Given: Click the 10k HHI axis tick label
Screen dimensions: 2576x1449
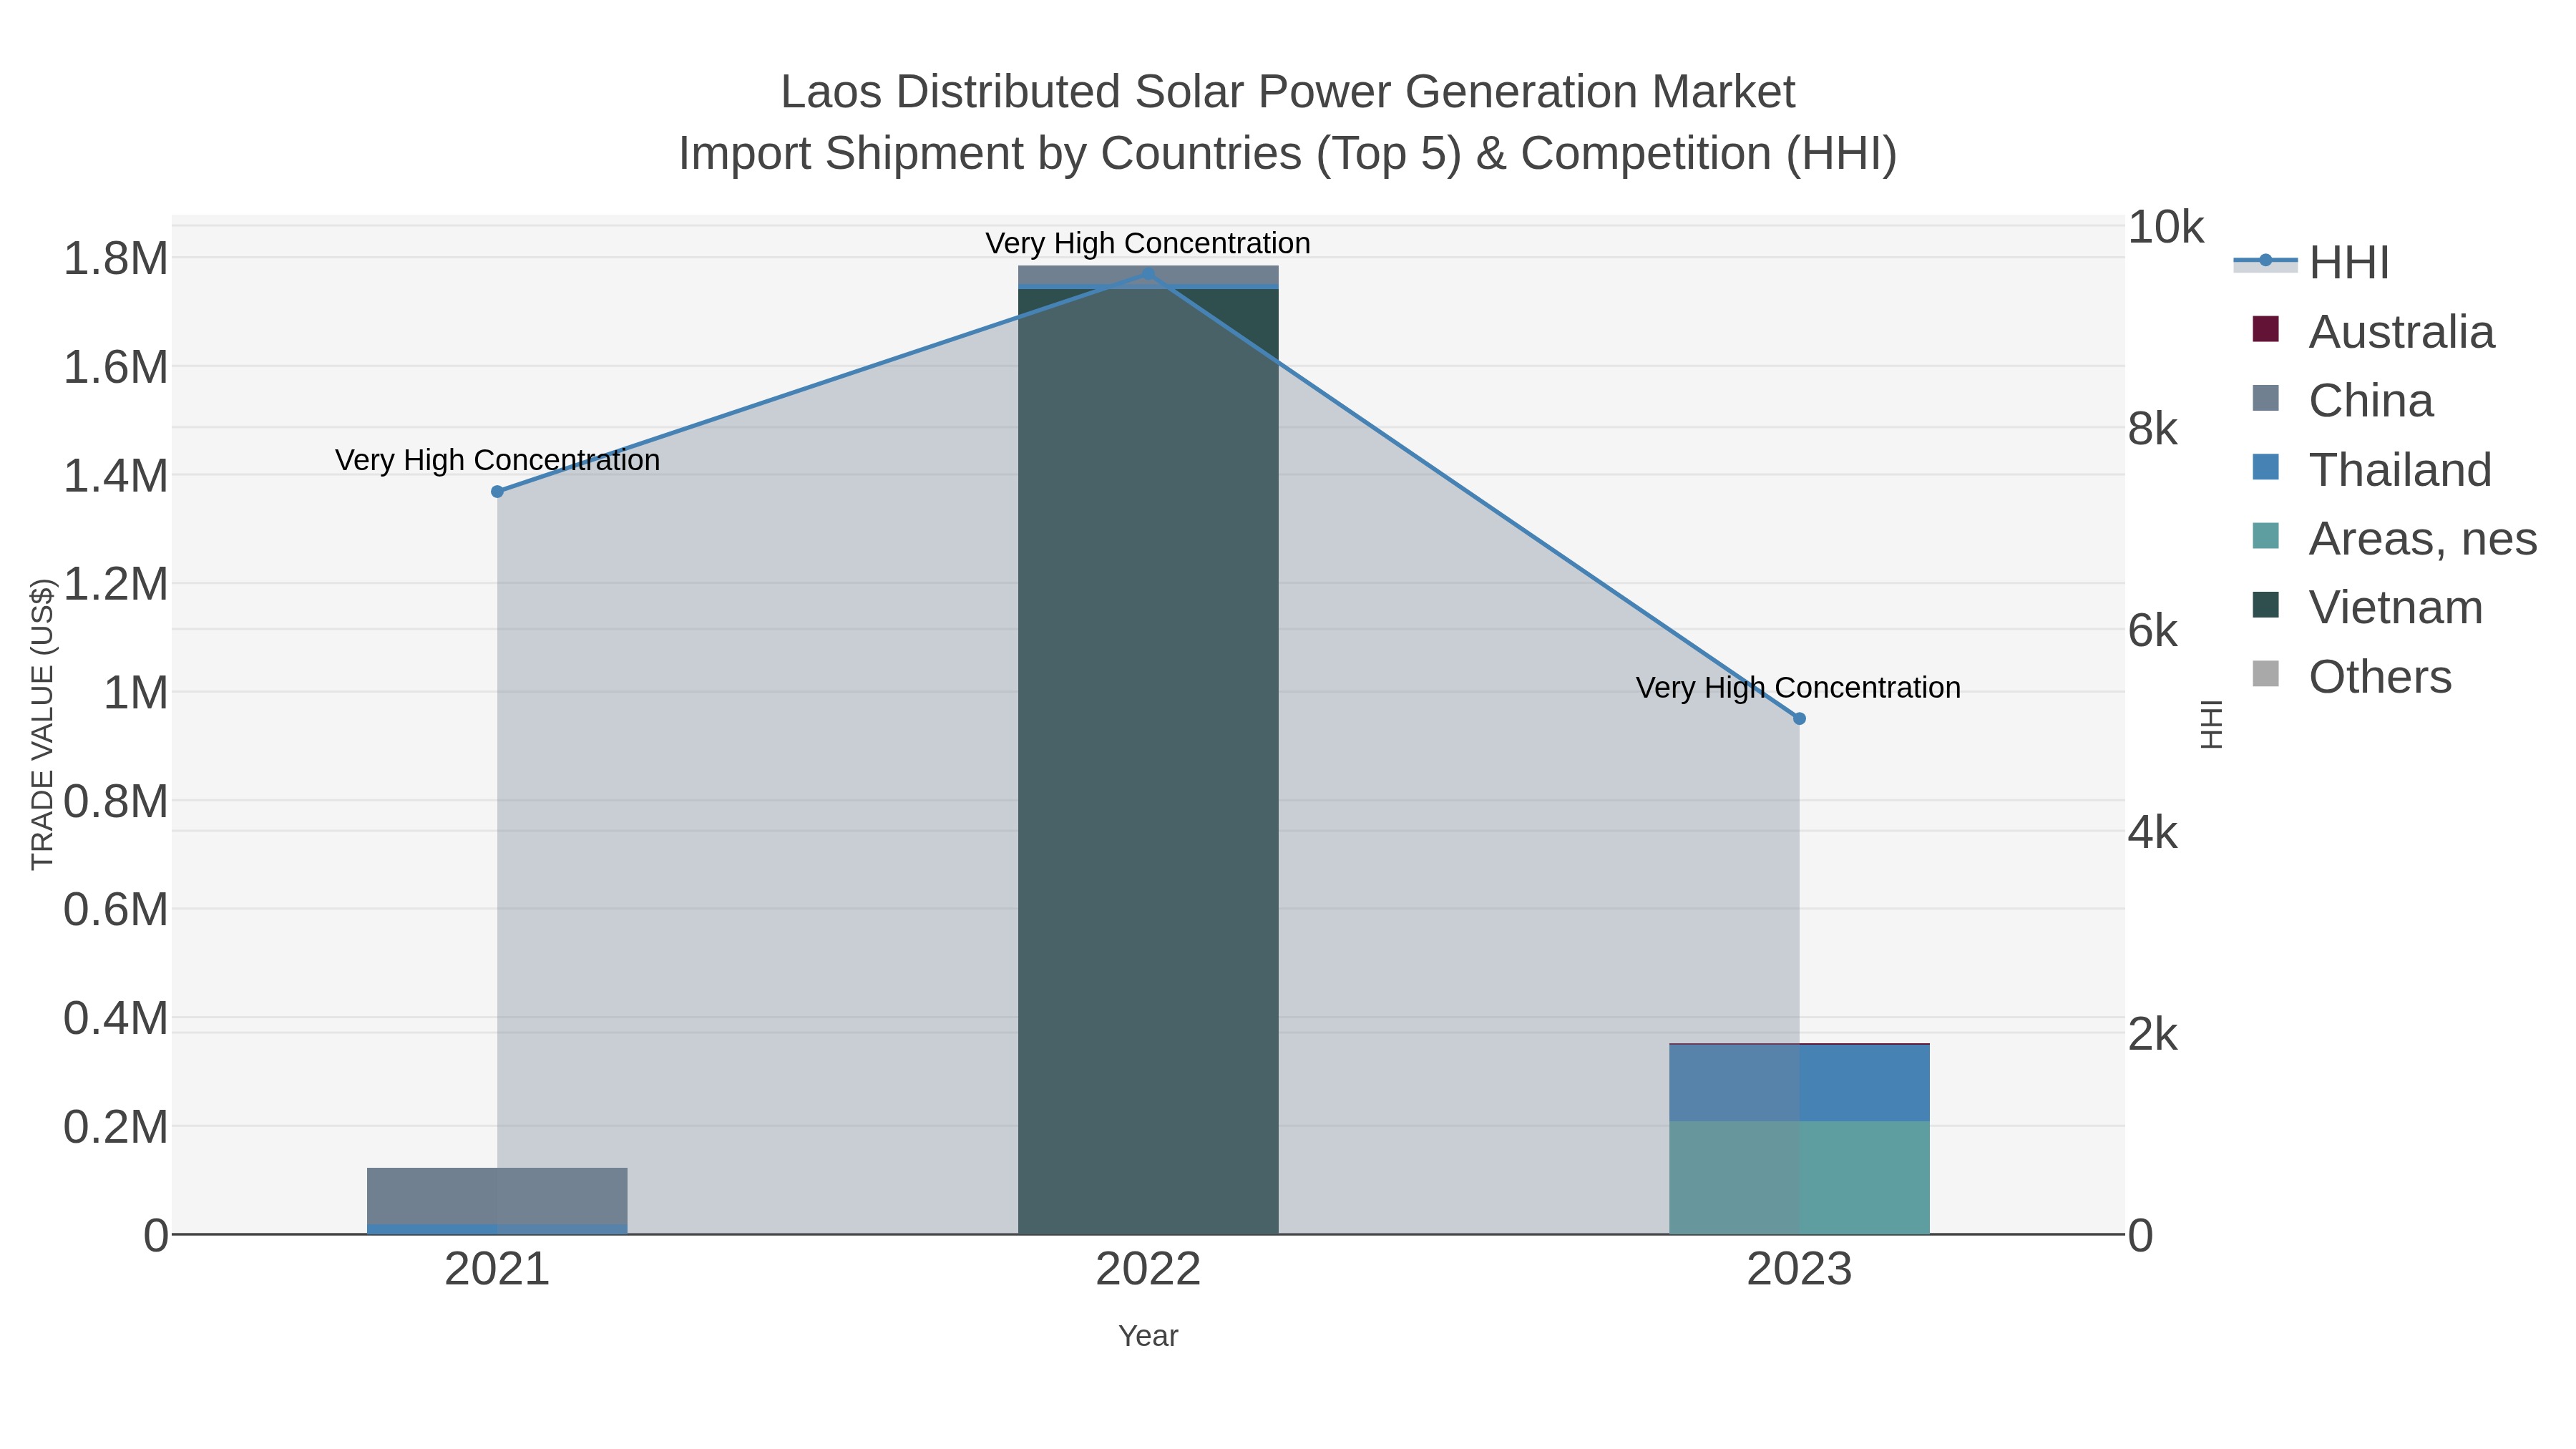Looking at the screenshot, I should pos(2166,228).
